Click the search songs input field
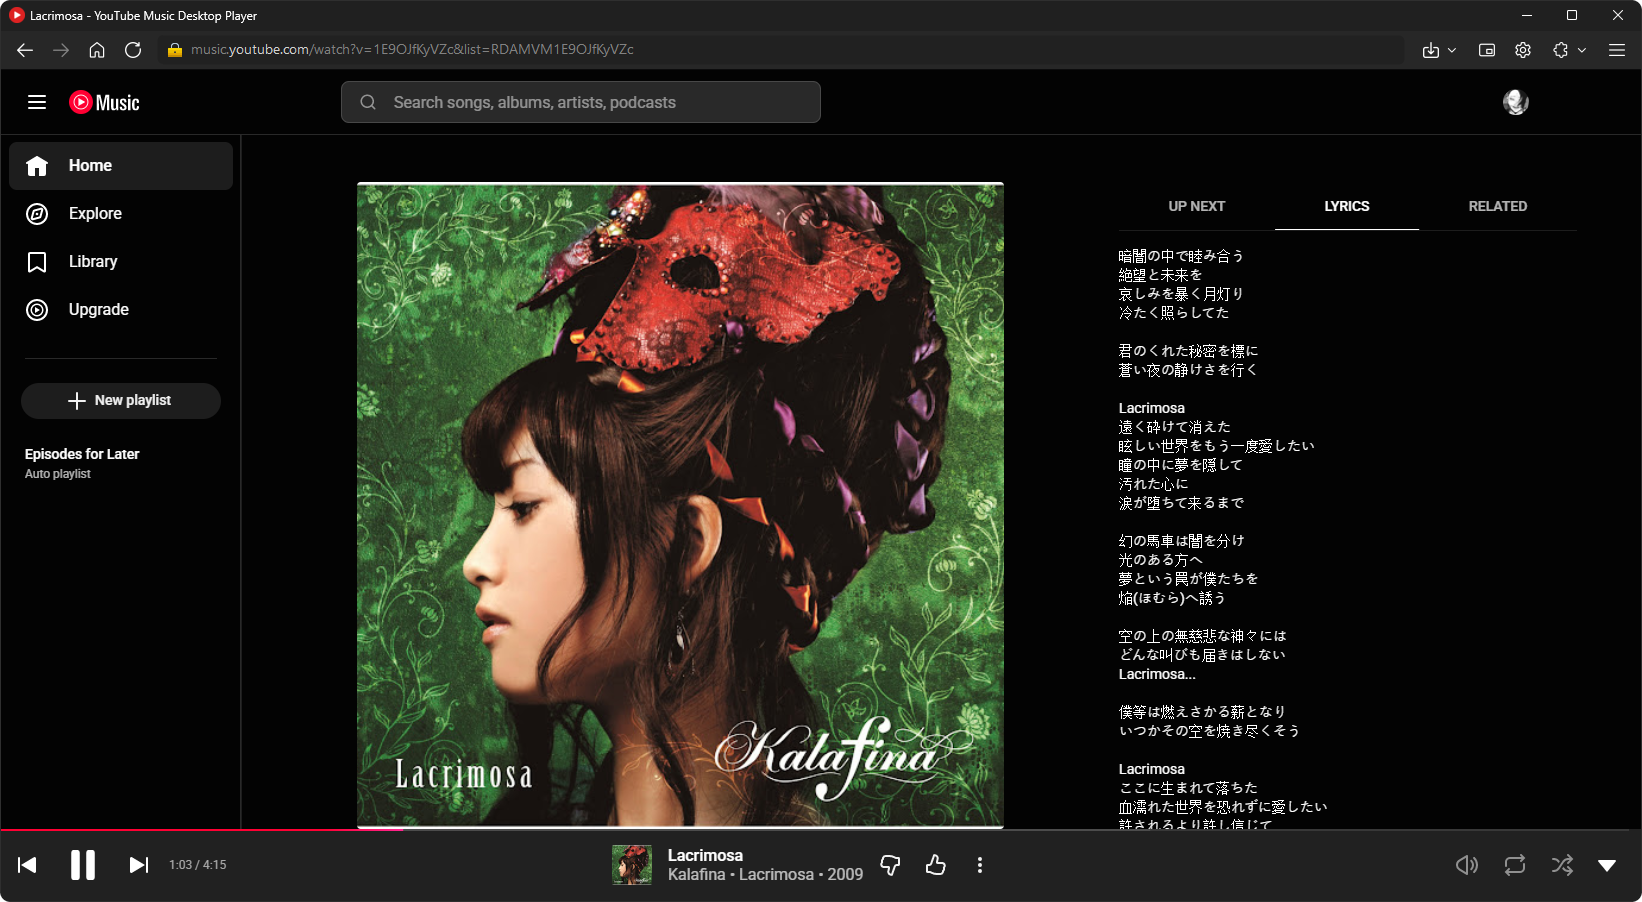1642x902 pixels. pos(580,101)
